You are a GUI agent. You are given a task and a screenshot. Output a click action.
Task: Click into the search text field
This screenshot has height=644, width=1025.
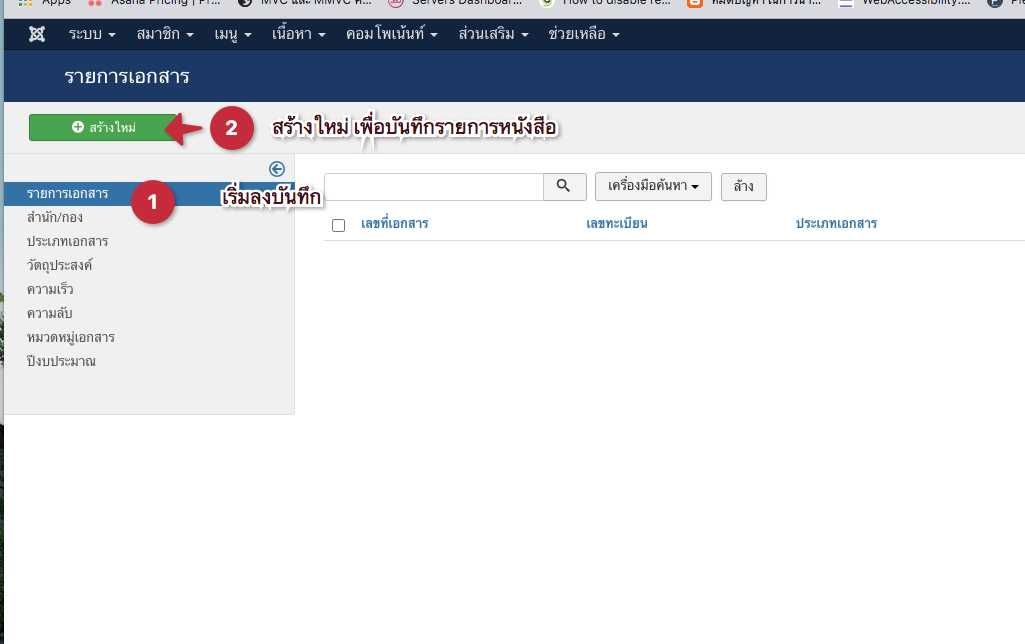433,187
